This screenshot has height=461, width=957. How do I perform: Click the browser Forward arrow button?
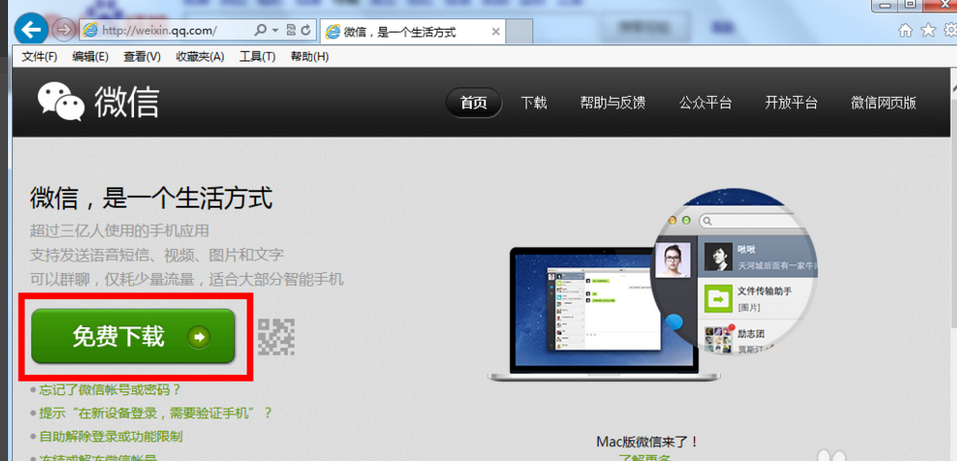coord(63,29)
